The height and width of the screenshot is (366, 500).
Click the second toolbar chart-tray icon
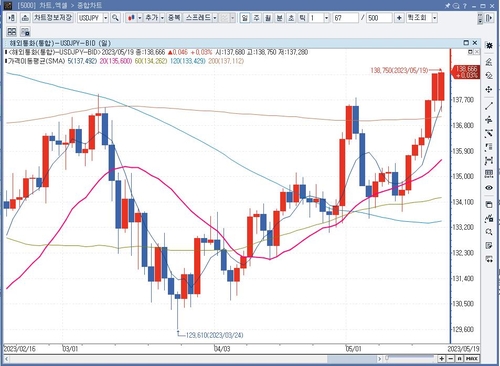[25, 18]
